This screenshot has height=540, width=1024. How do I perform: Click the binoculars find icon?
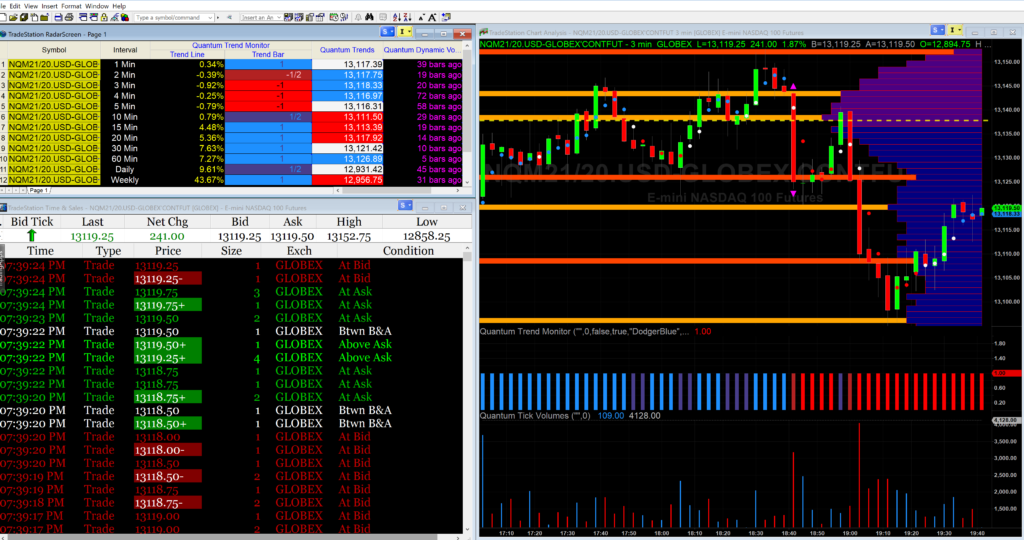click(x=370, y=17)
